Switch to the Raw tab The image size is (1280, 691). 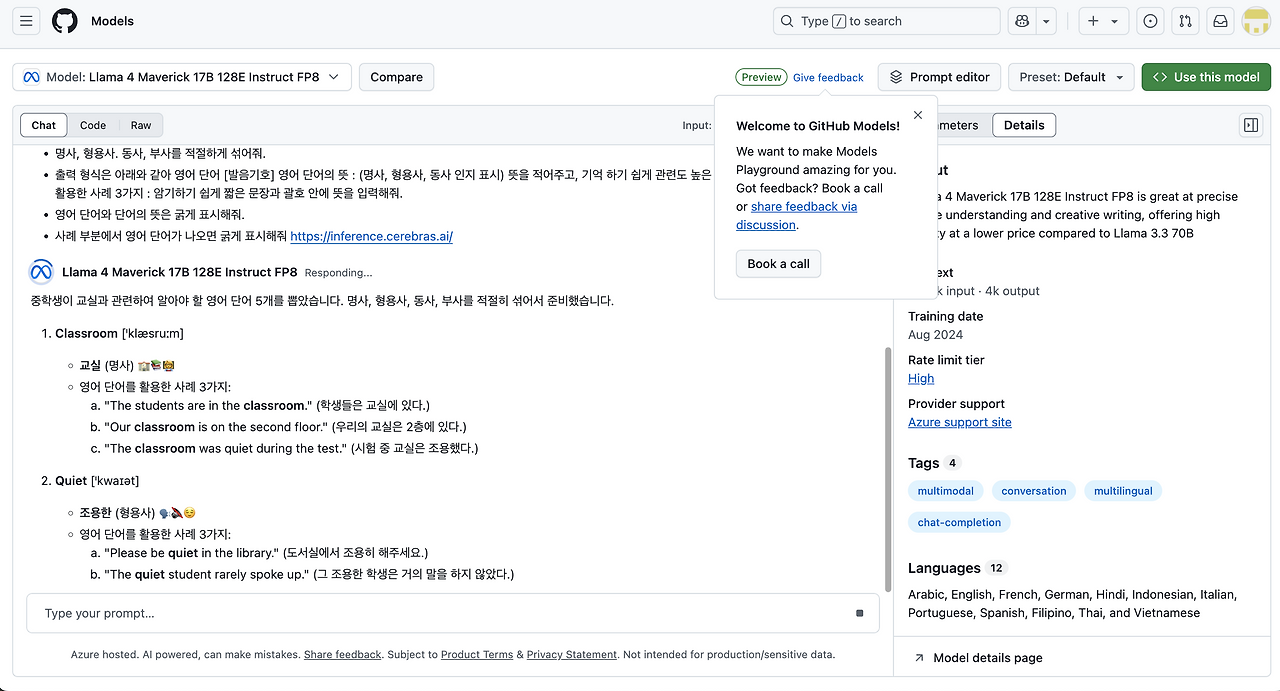141,125
